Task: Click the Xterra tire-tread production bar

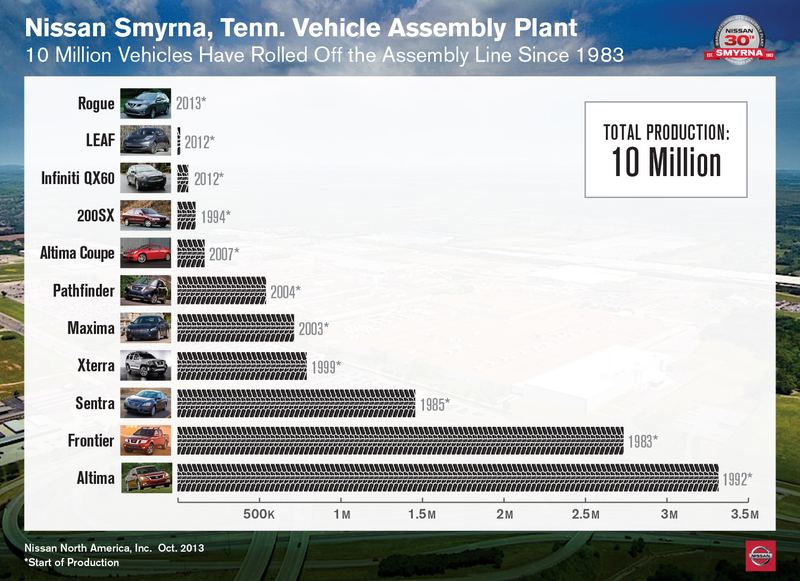Action: click(242, 366)
